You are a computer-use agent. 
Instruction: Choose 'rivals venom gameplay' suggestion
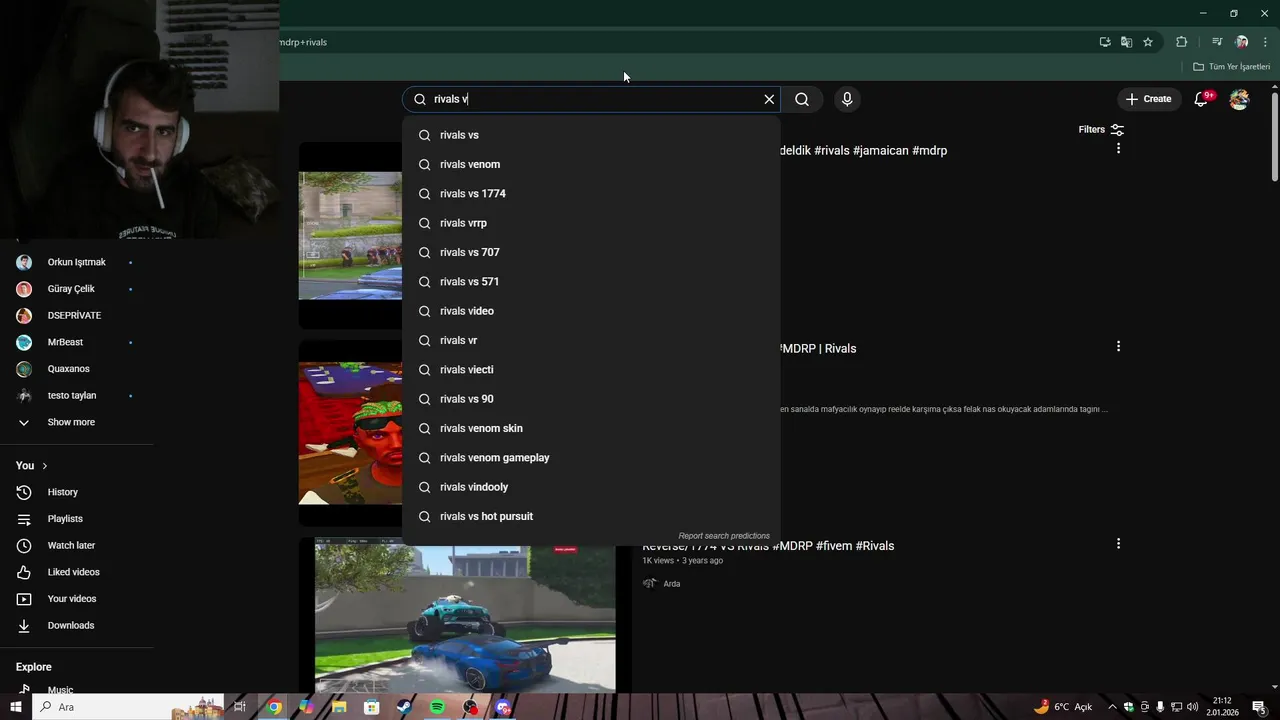tap(591, 458)
